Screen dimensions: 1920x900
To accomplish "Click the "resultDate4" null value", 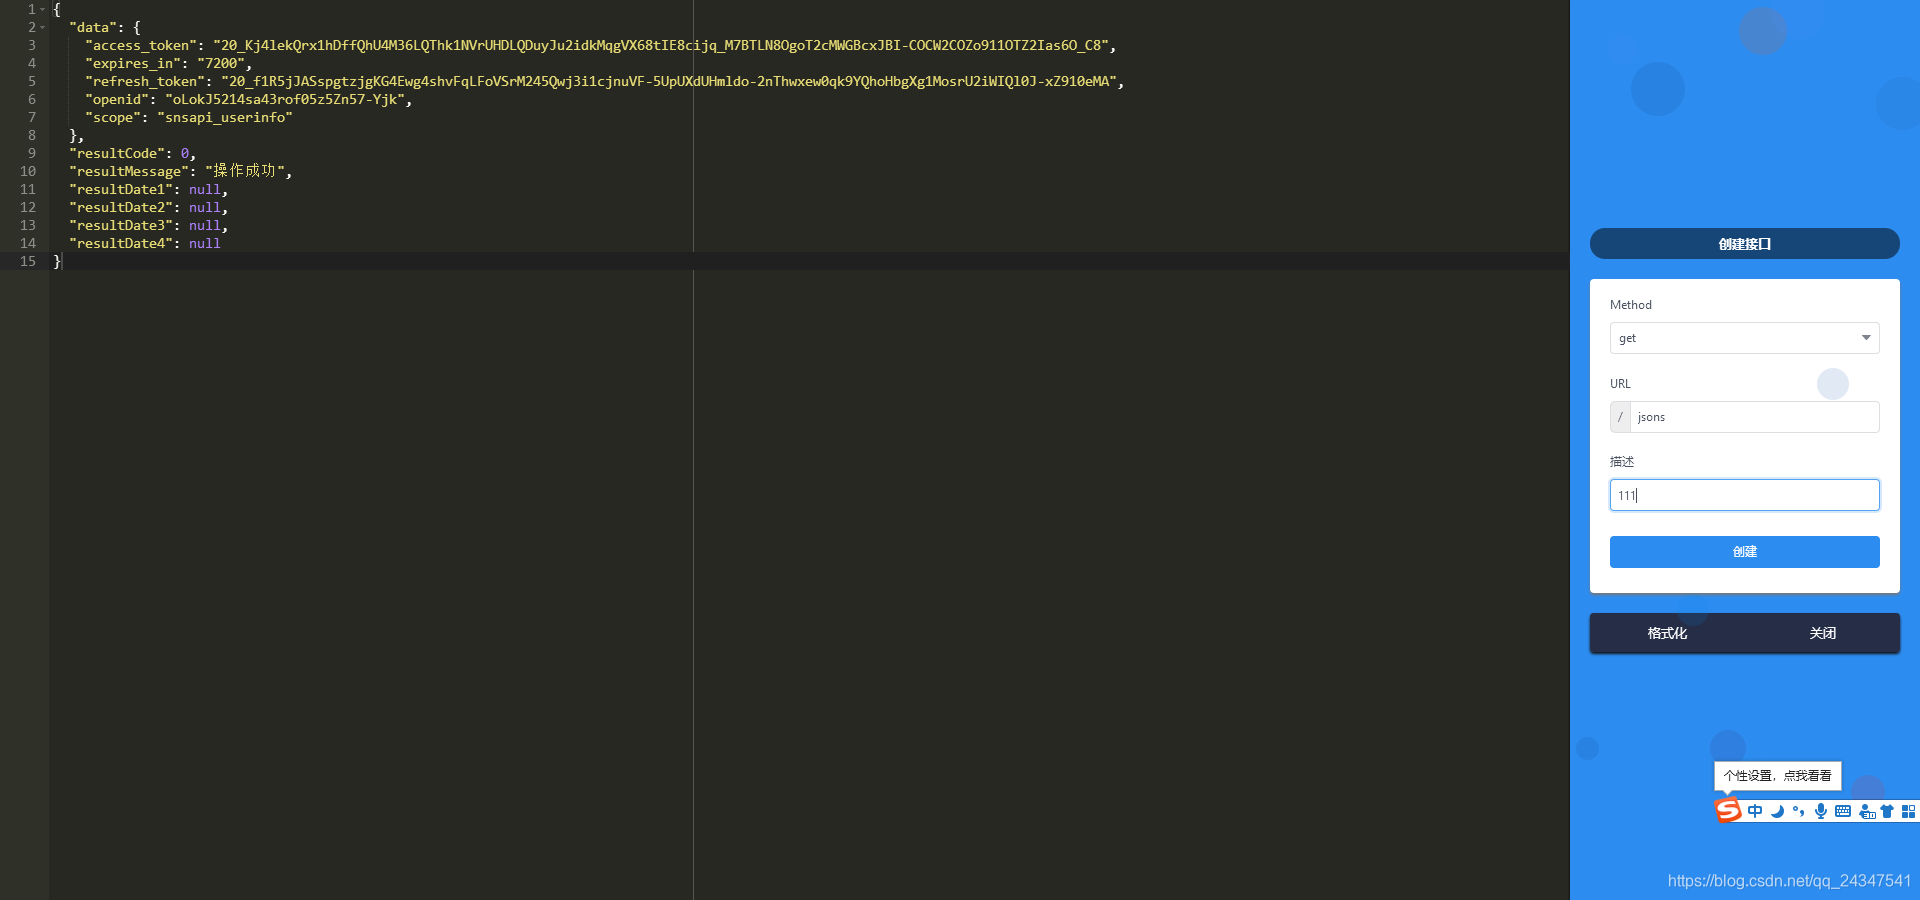I will (x=205, y=244).
